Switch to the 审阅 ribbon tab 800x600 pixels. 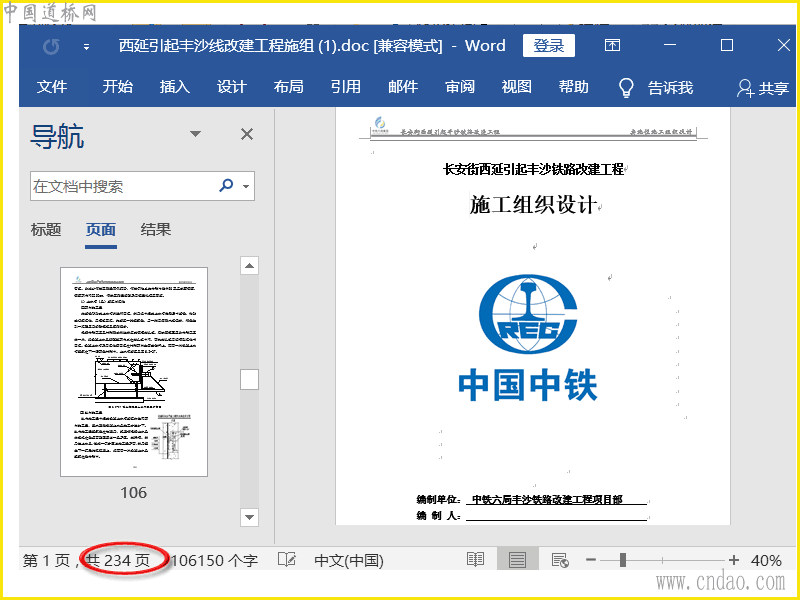coord(460,87)
